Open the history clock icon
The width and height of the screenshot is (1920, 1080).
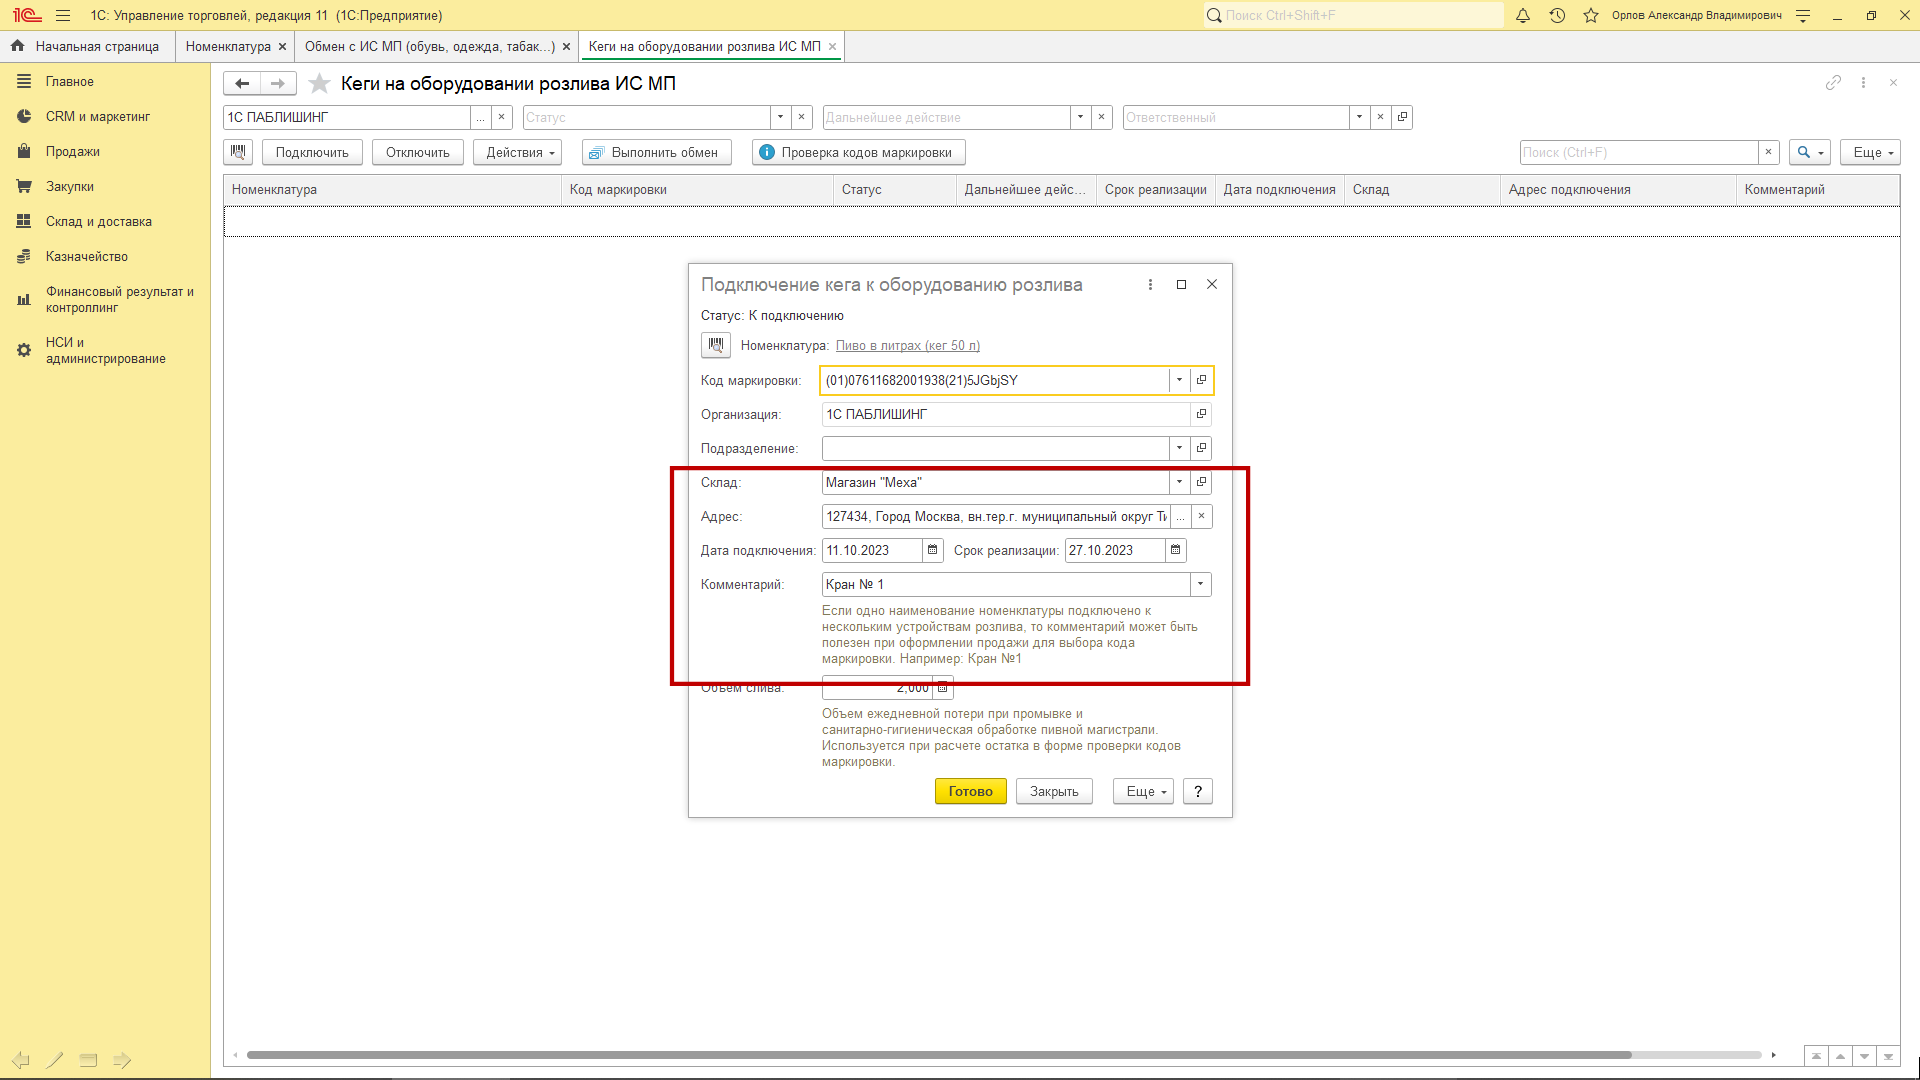point(1557,15)
